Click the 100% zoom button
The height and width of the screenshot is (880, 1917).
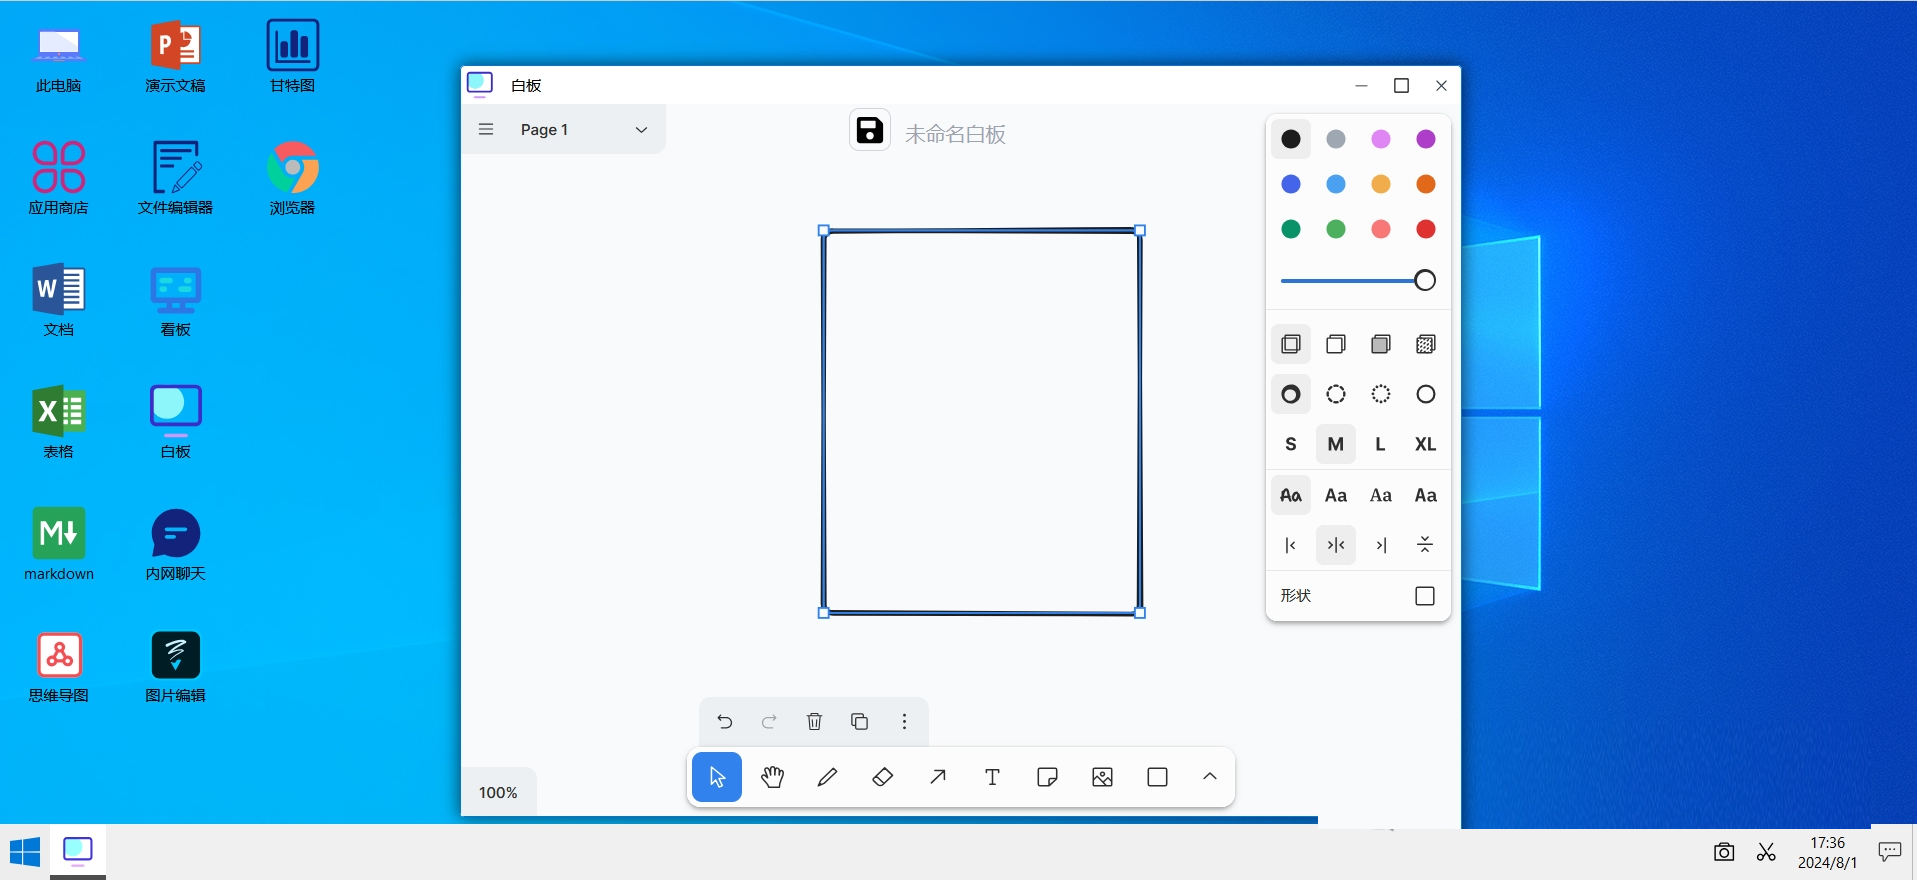pos(498,792)
